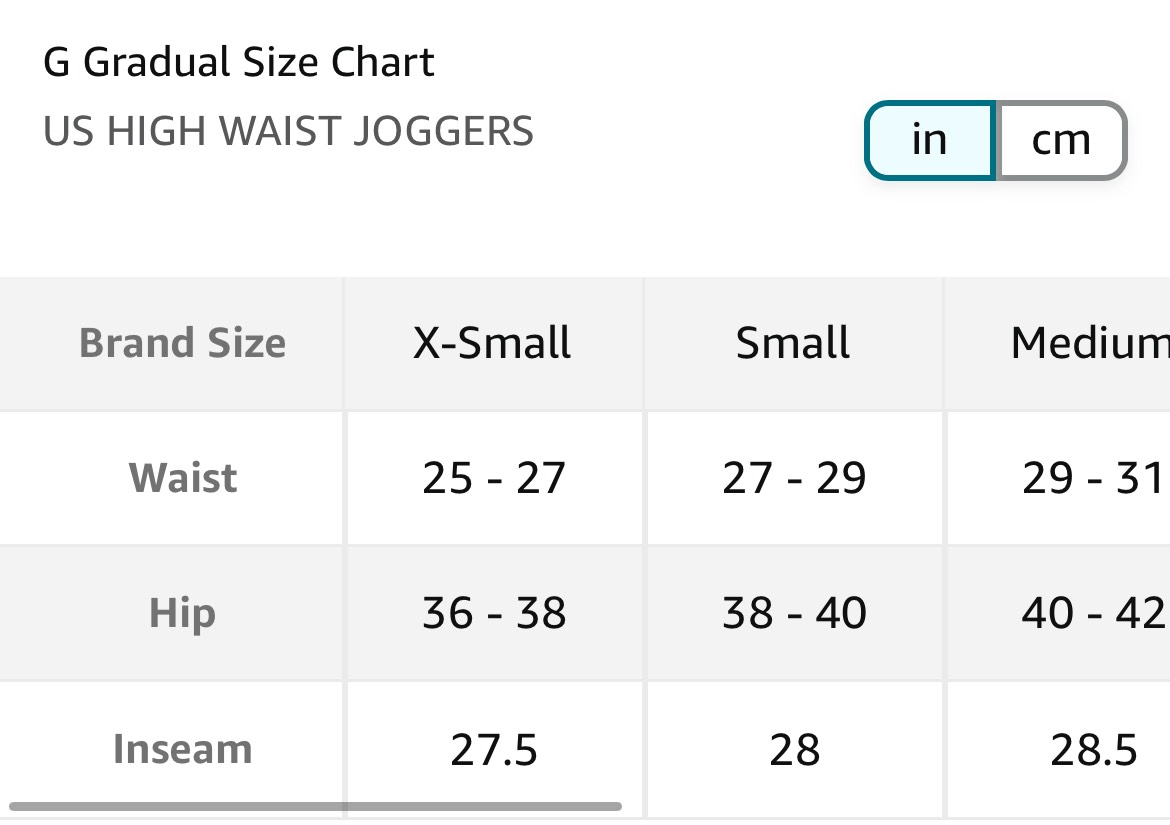This screenshot has width=1170, height=825.
Task: Click Small waist value 27 - 29
Action: click(794, 478)
